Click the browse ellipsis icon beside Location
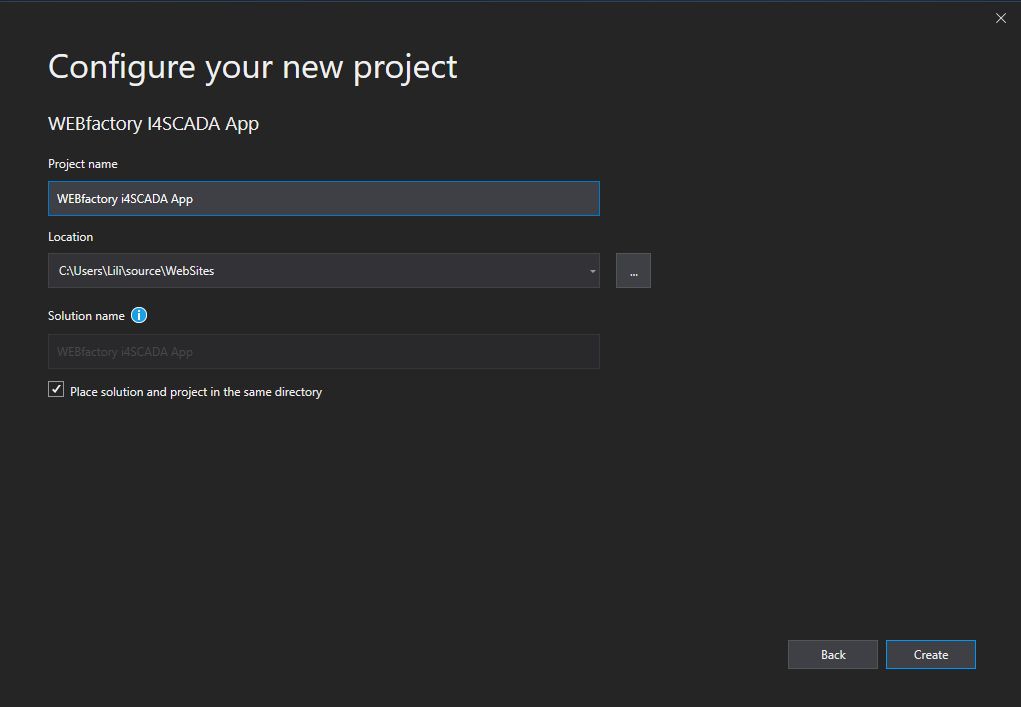 coord(633,270)
